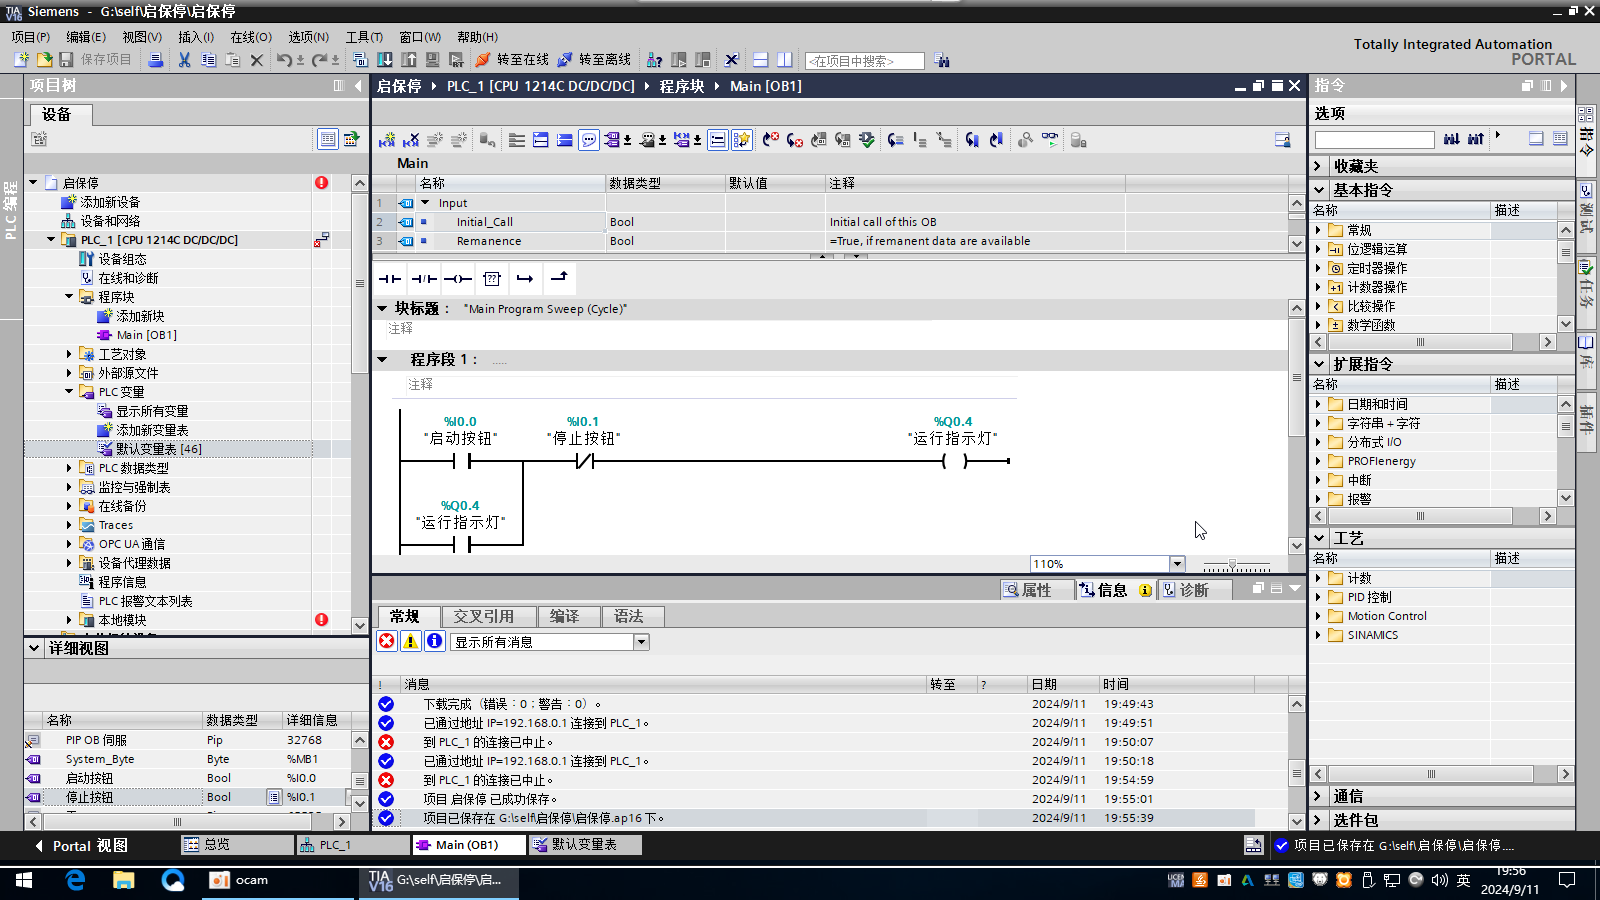Click the search icon beside project search field
The height and width of the screenshot is (900, 1600).
pos(942,61)
